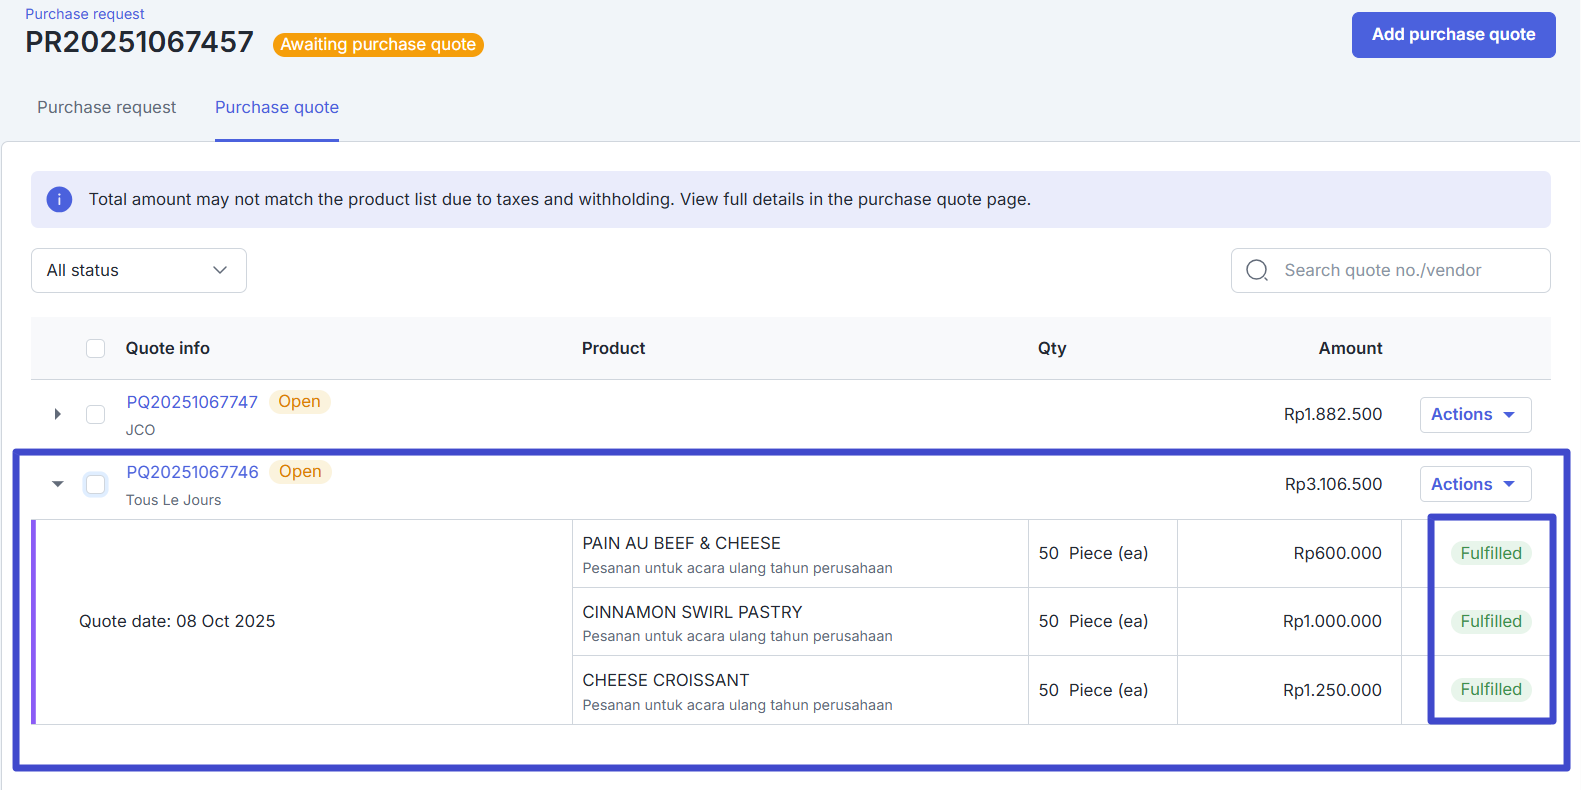Click the magnifier search icon

(1257, 270)
